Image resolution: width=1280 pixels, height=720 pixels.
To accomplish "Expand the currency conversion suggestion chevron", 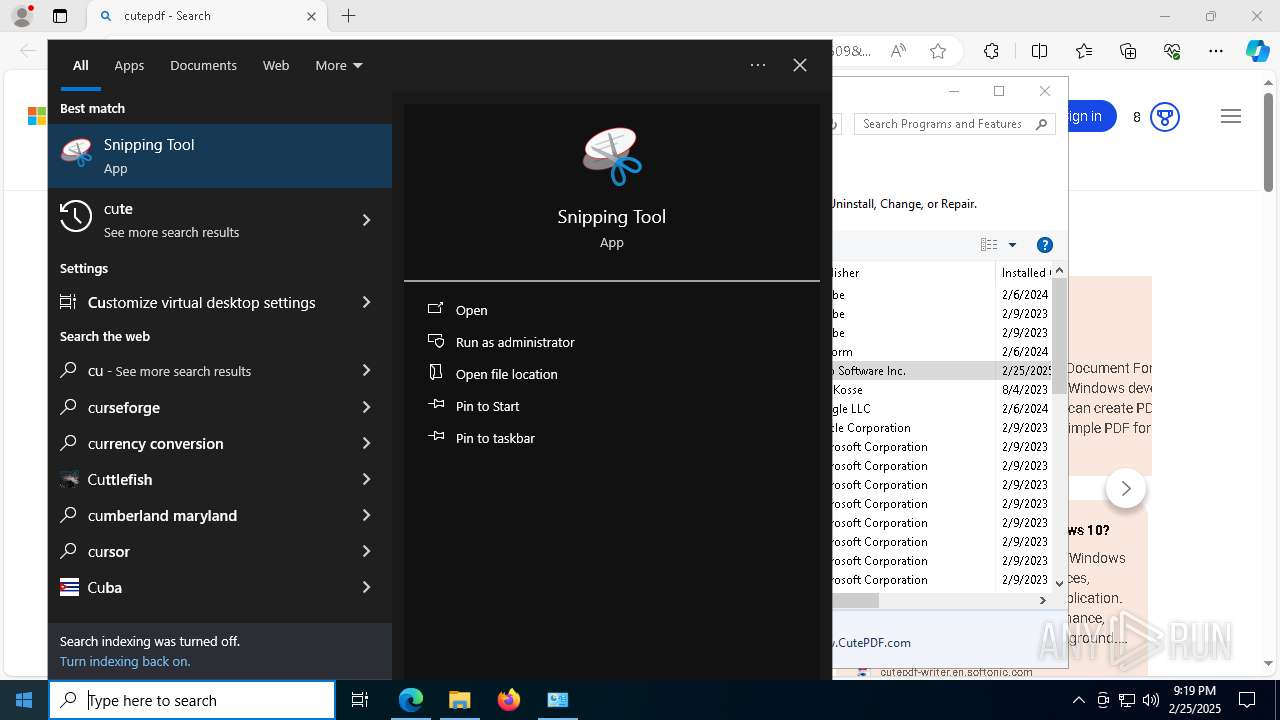I will (x=366, y=443).
